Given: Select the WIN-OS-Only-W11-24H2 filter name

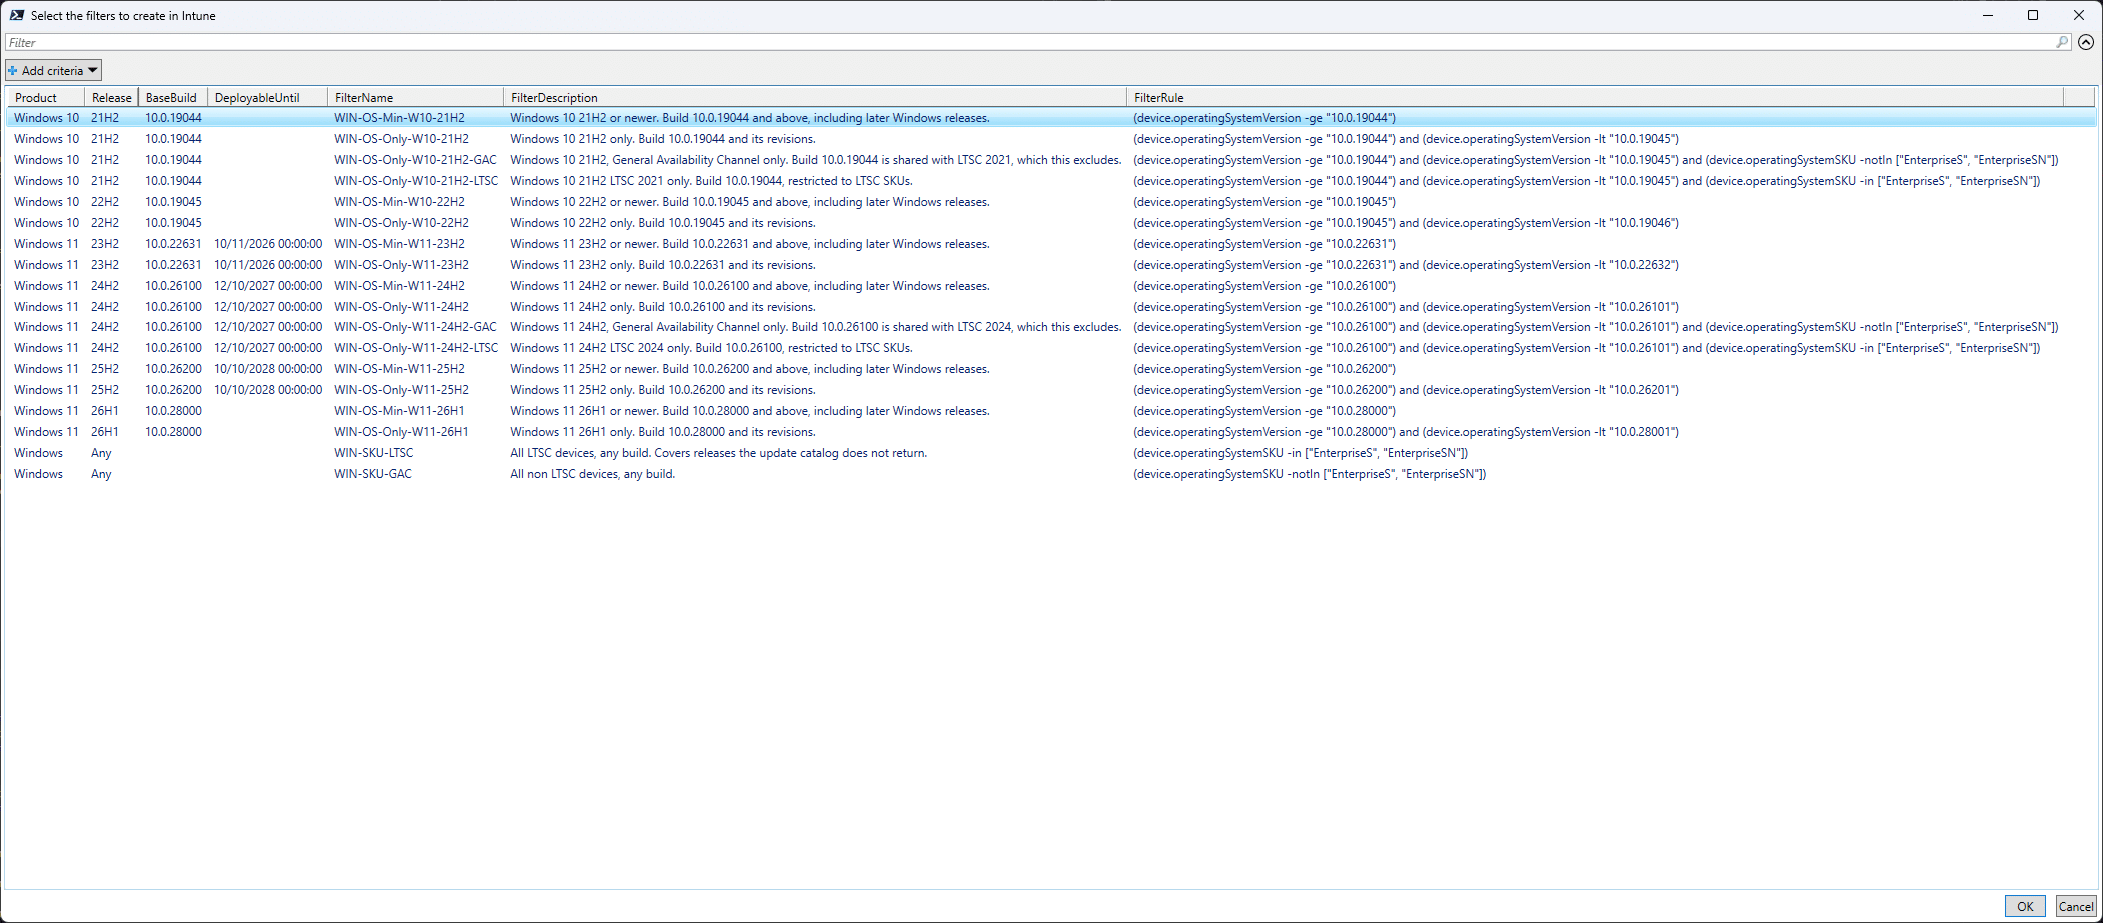Looking at the screenshot, I should pos(401,307).
